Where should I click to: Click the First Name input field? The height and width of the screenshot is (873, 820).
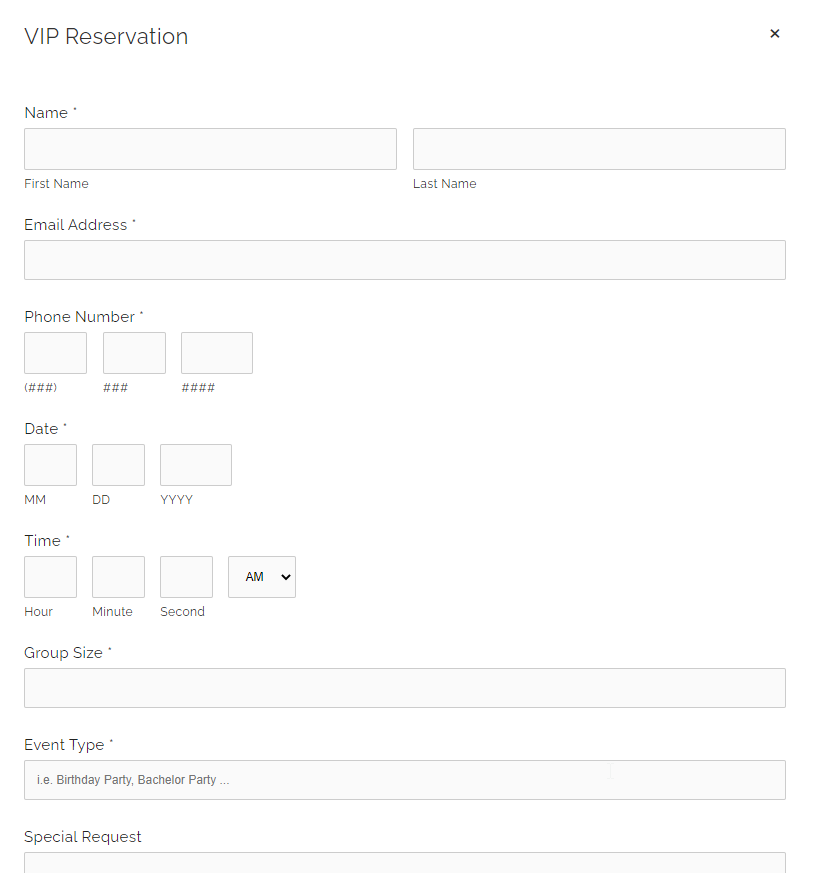pyautogui.click(x=210, y=149)
